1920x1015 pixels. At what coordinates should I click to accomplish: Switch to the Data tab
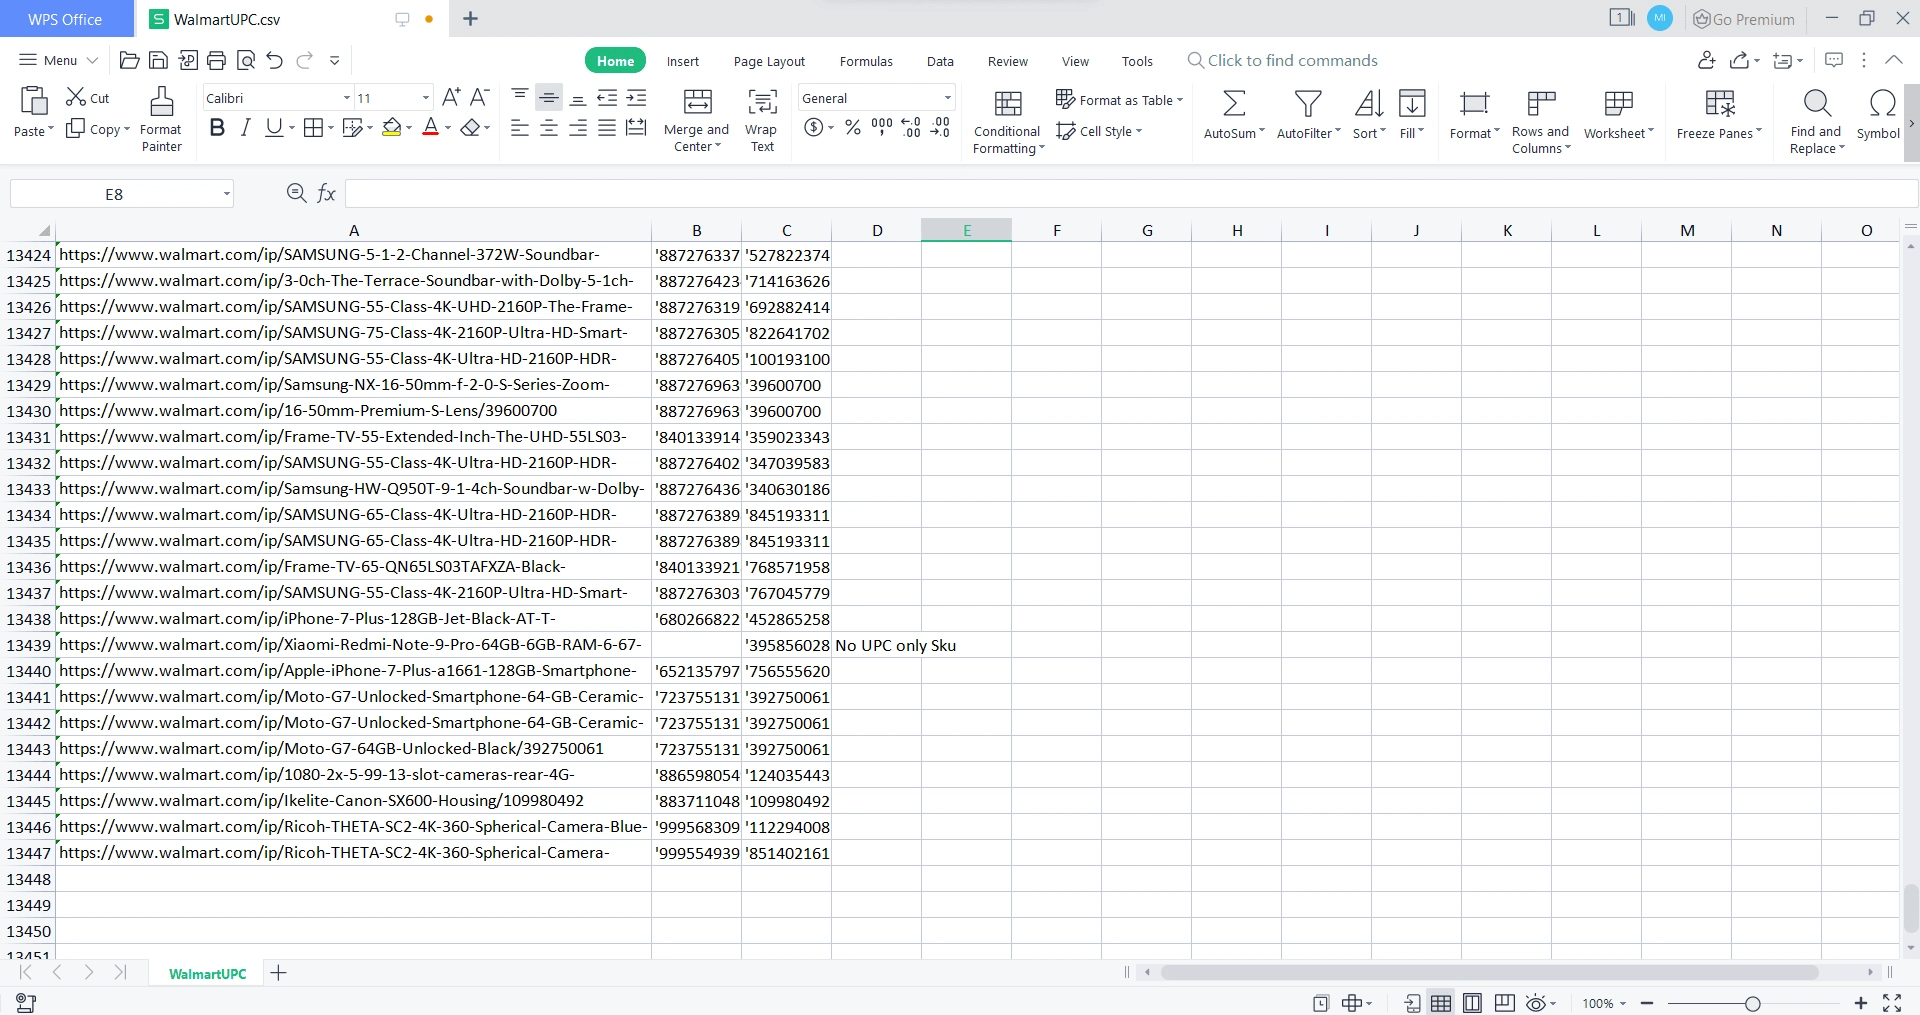coord(940,61)
